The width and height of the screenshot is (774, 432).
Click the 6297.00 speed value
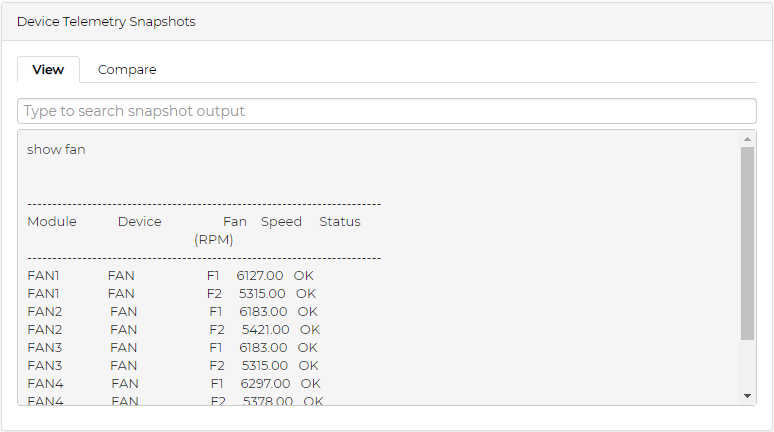pos(266,384)
